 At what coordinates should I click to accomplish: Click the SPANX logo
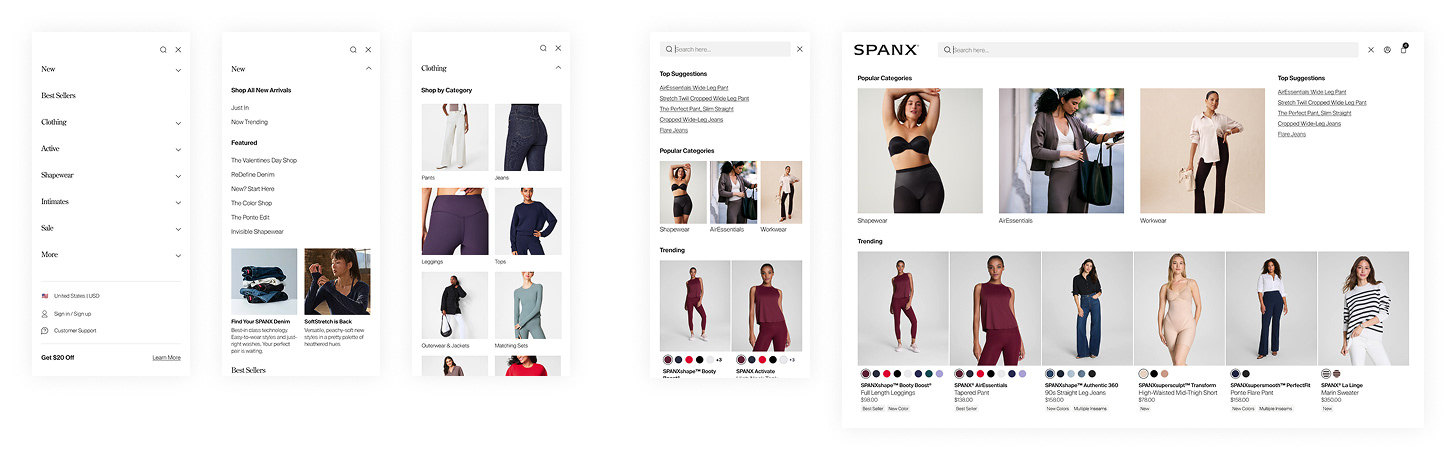click(x=885, y=49)
